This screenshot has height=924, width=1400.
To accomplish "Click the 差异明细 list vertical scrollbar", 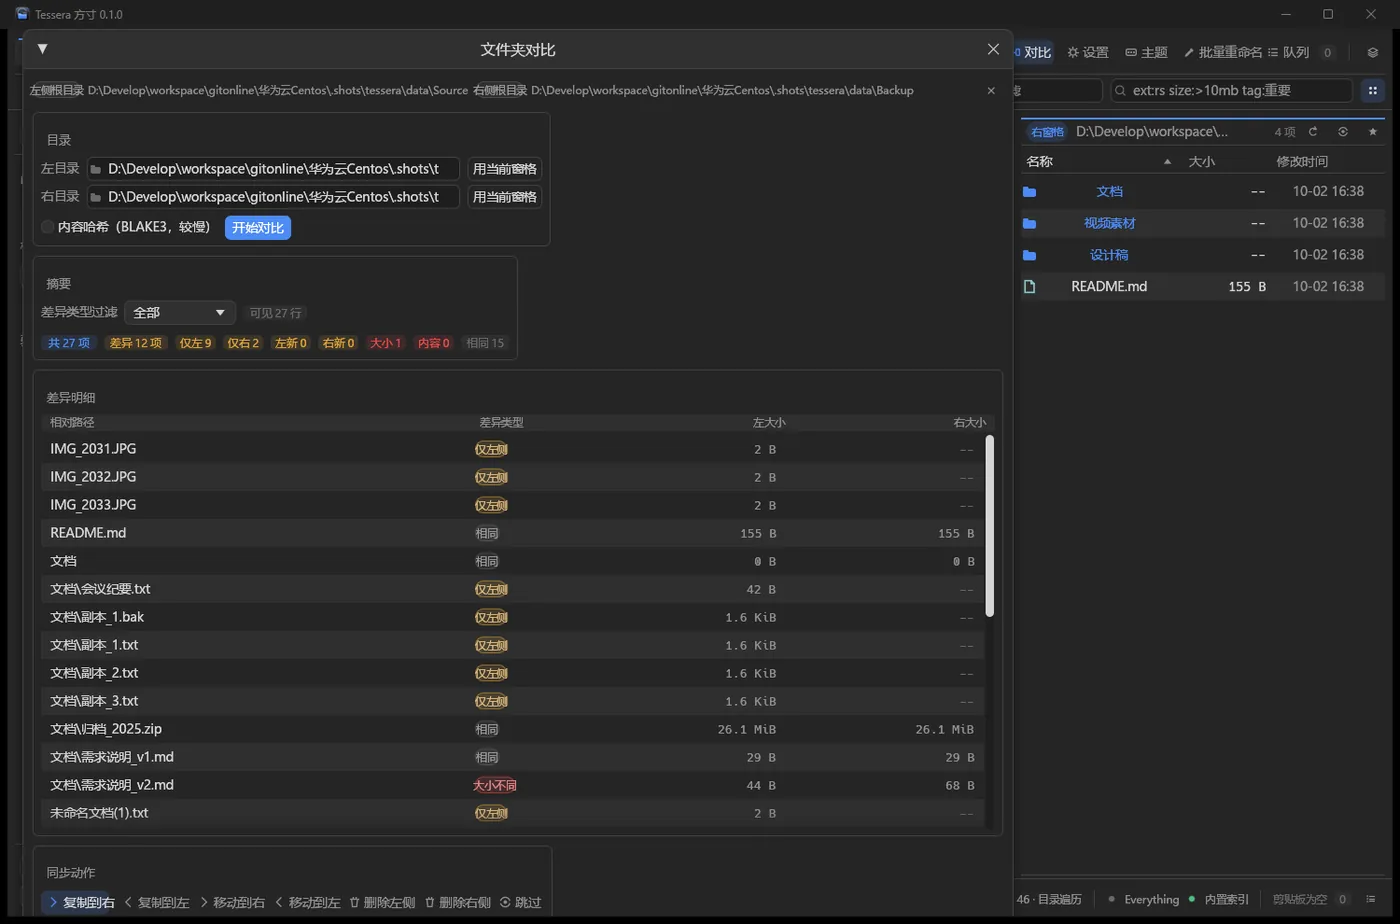I will 990,526.
